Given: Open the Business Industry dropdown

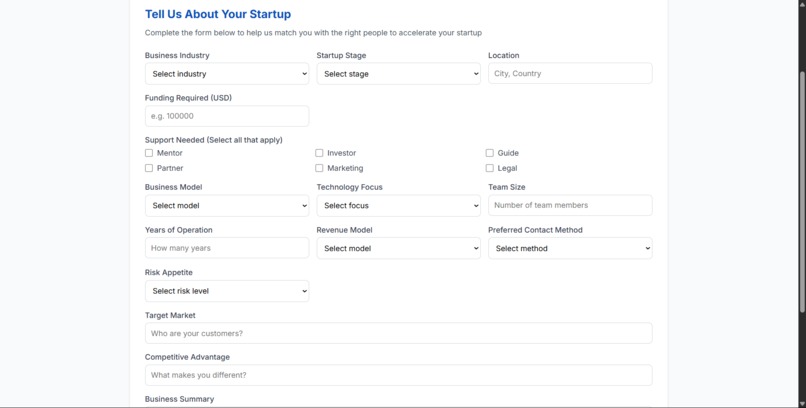Looking at the screenshot, I should tap(227, 74).
